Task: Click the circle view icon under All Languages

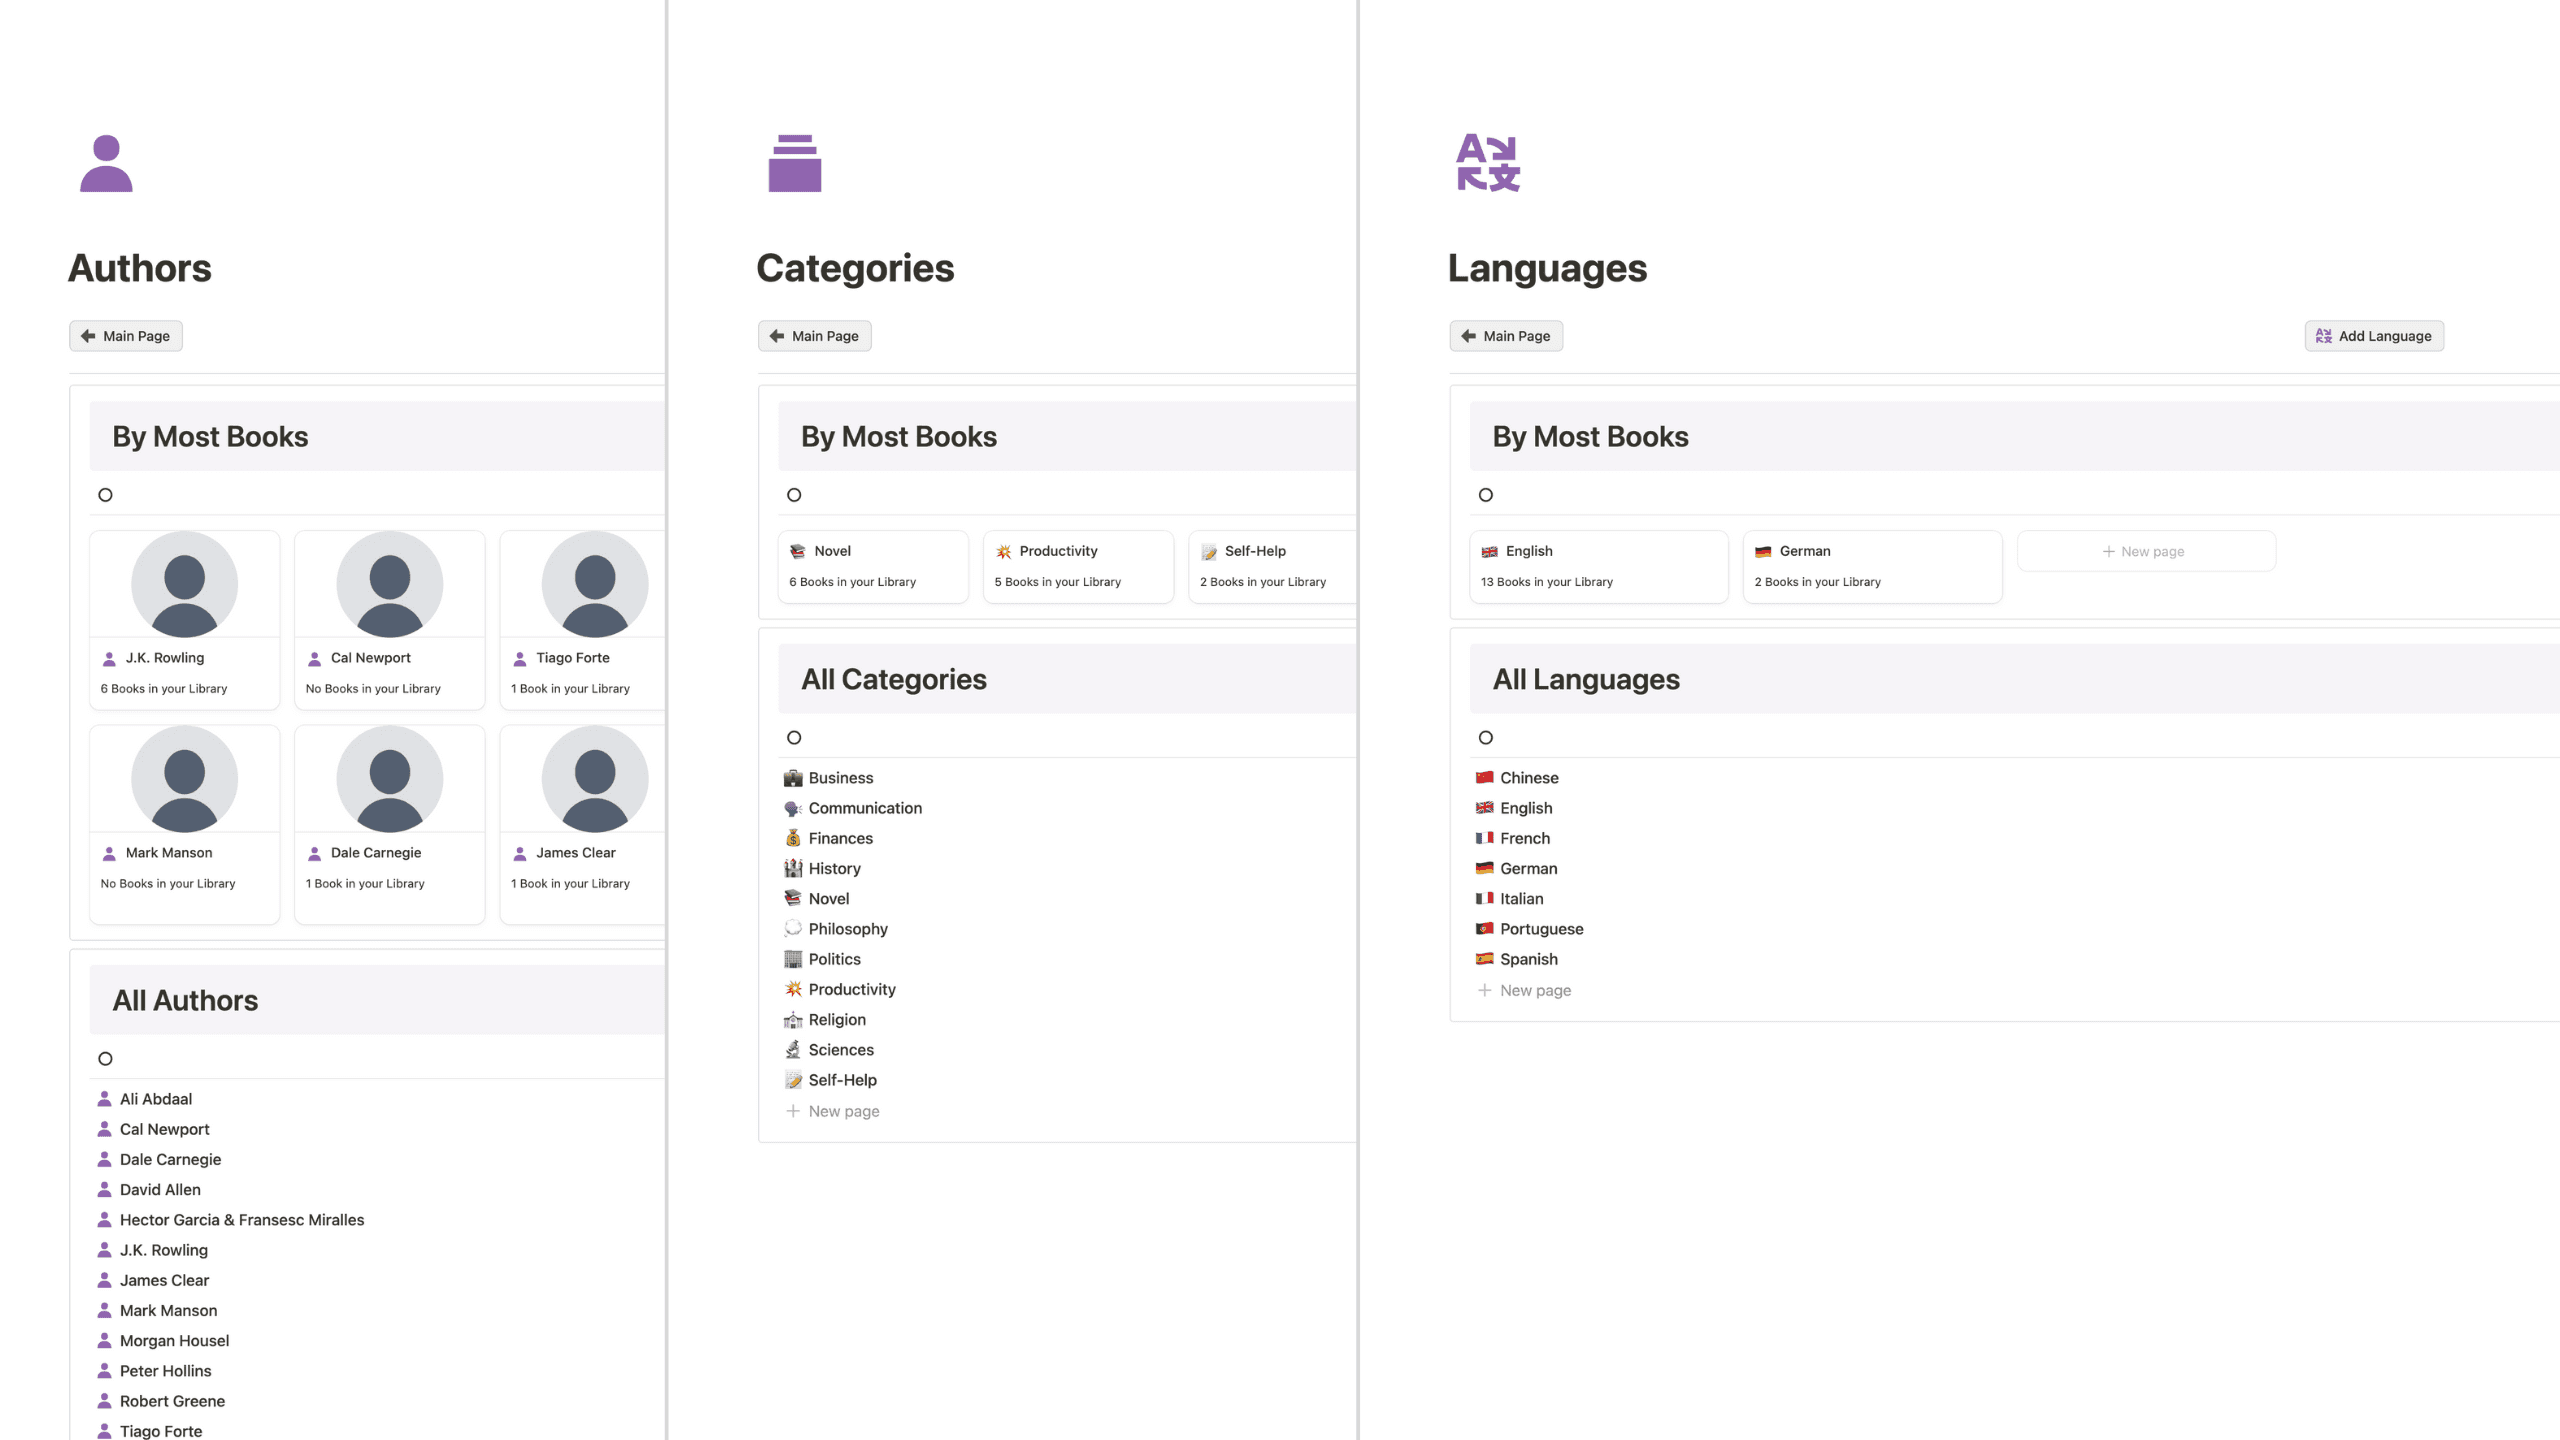Action: click(1486, 738)
